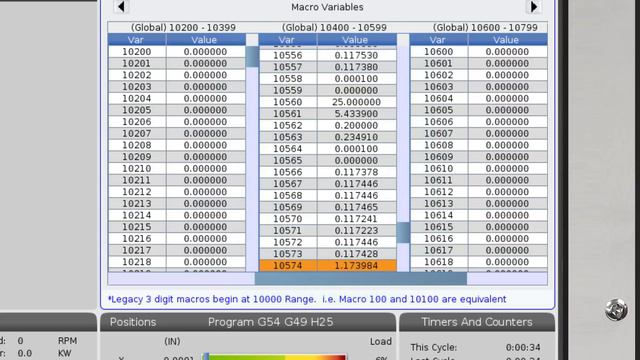The width and height of the screenshot is (640, 360).
Task: Click Value header of 10600-10799 table
Action: click(507, 40)
